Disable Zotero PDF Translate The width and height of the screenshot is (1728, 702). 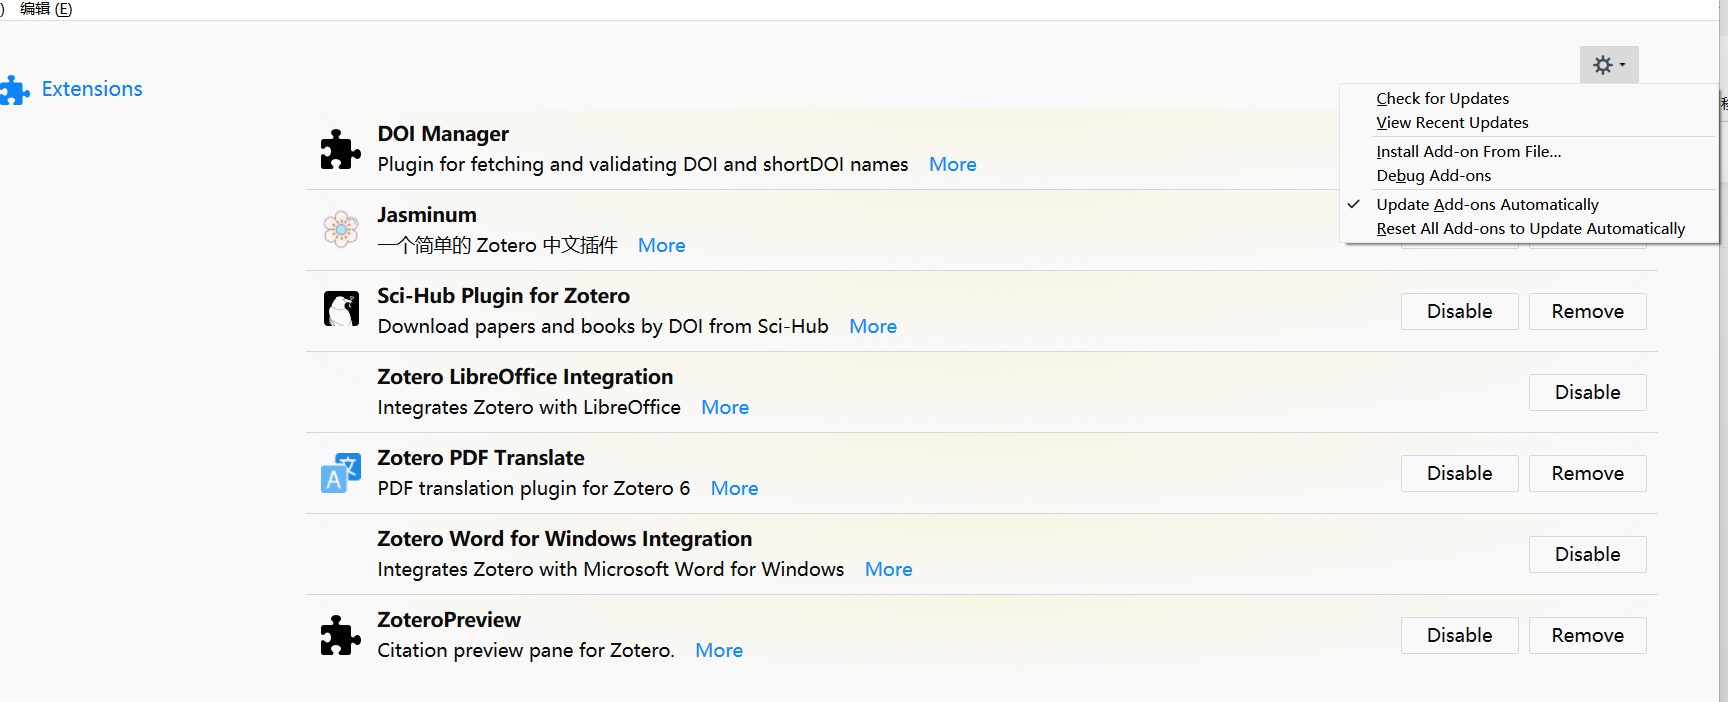(1460, 473)
